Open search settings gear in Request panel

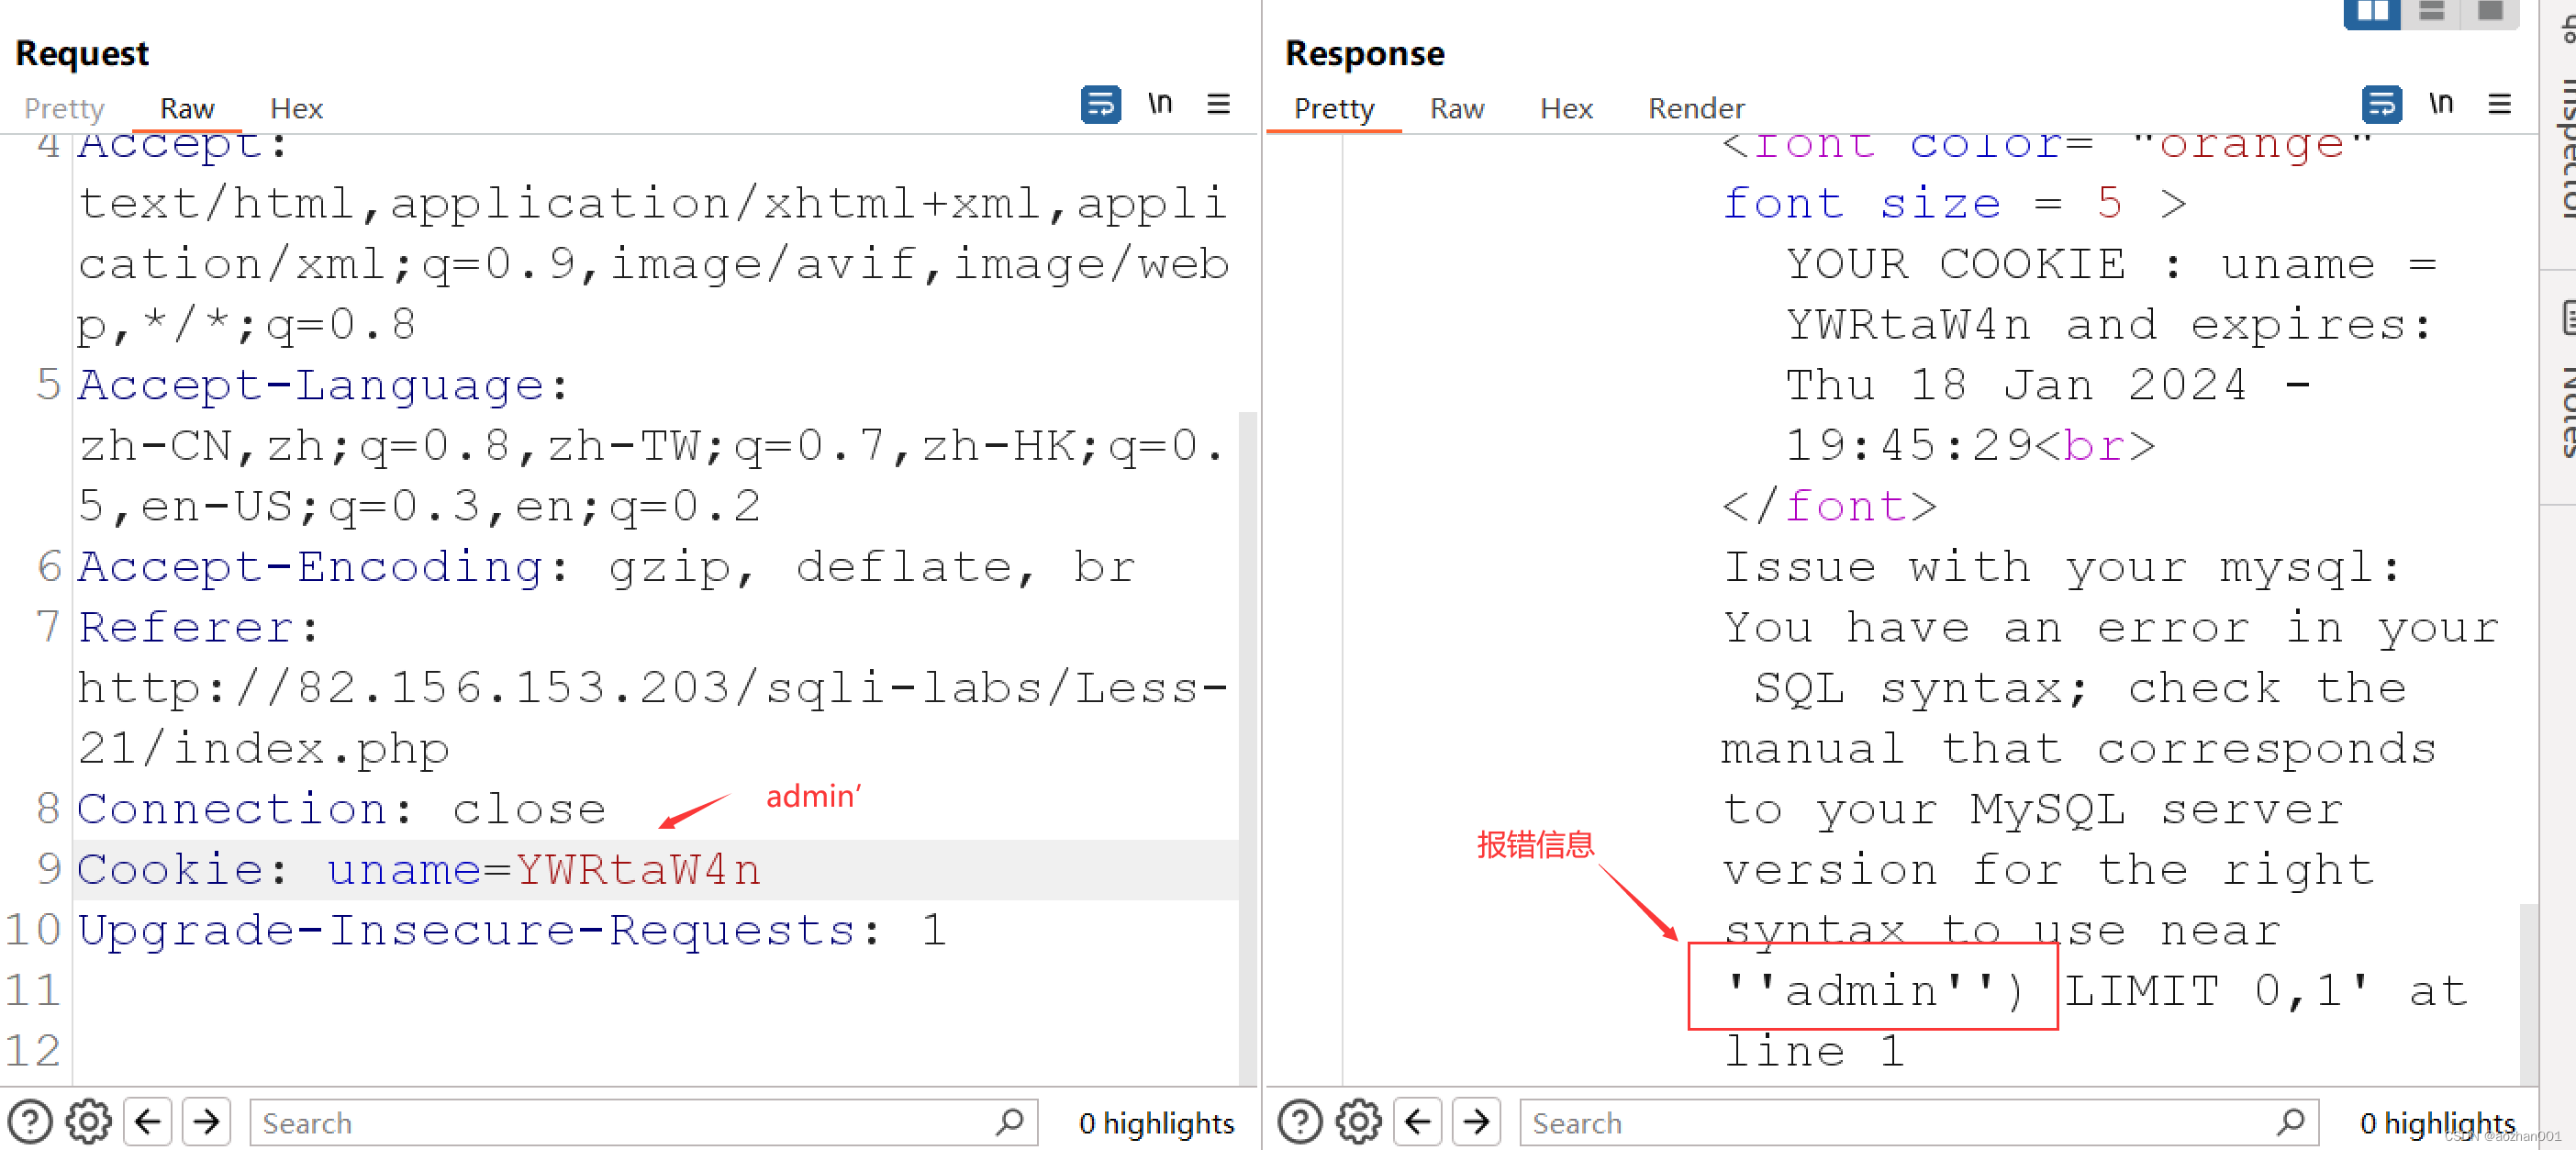coord(88,1122)
